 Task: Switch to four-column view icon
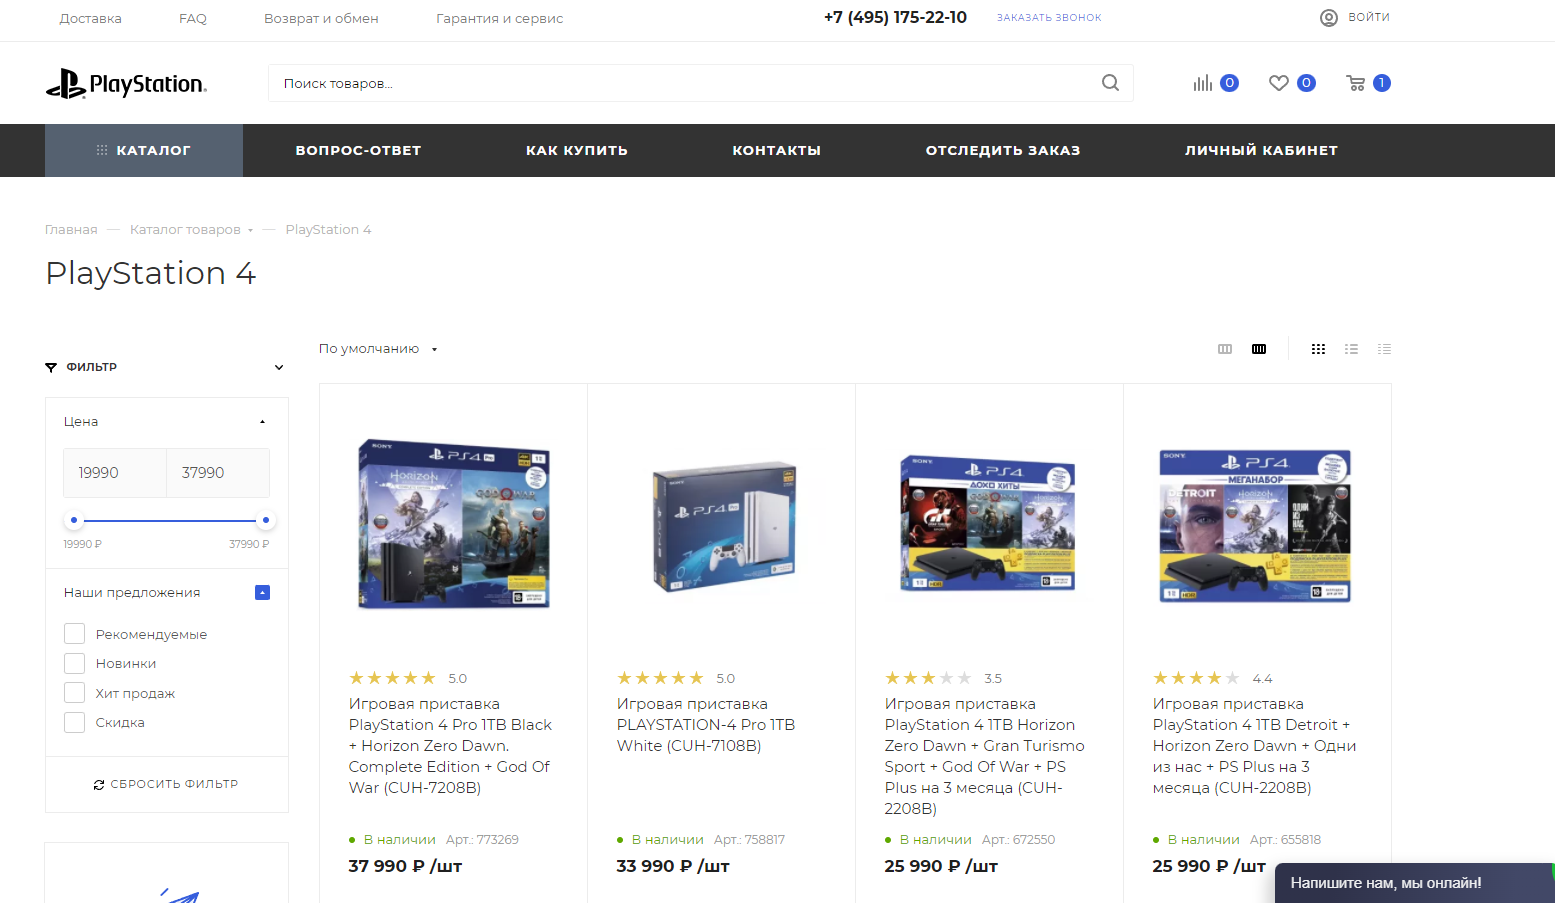[1259, 349]
